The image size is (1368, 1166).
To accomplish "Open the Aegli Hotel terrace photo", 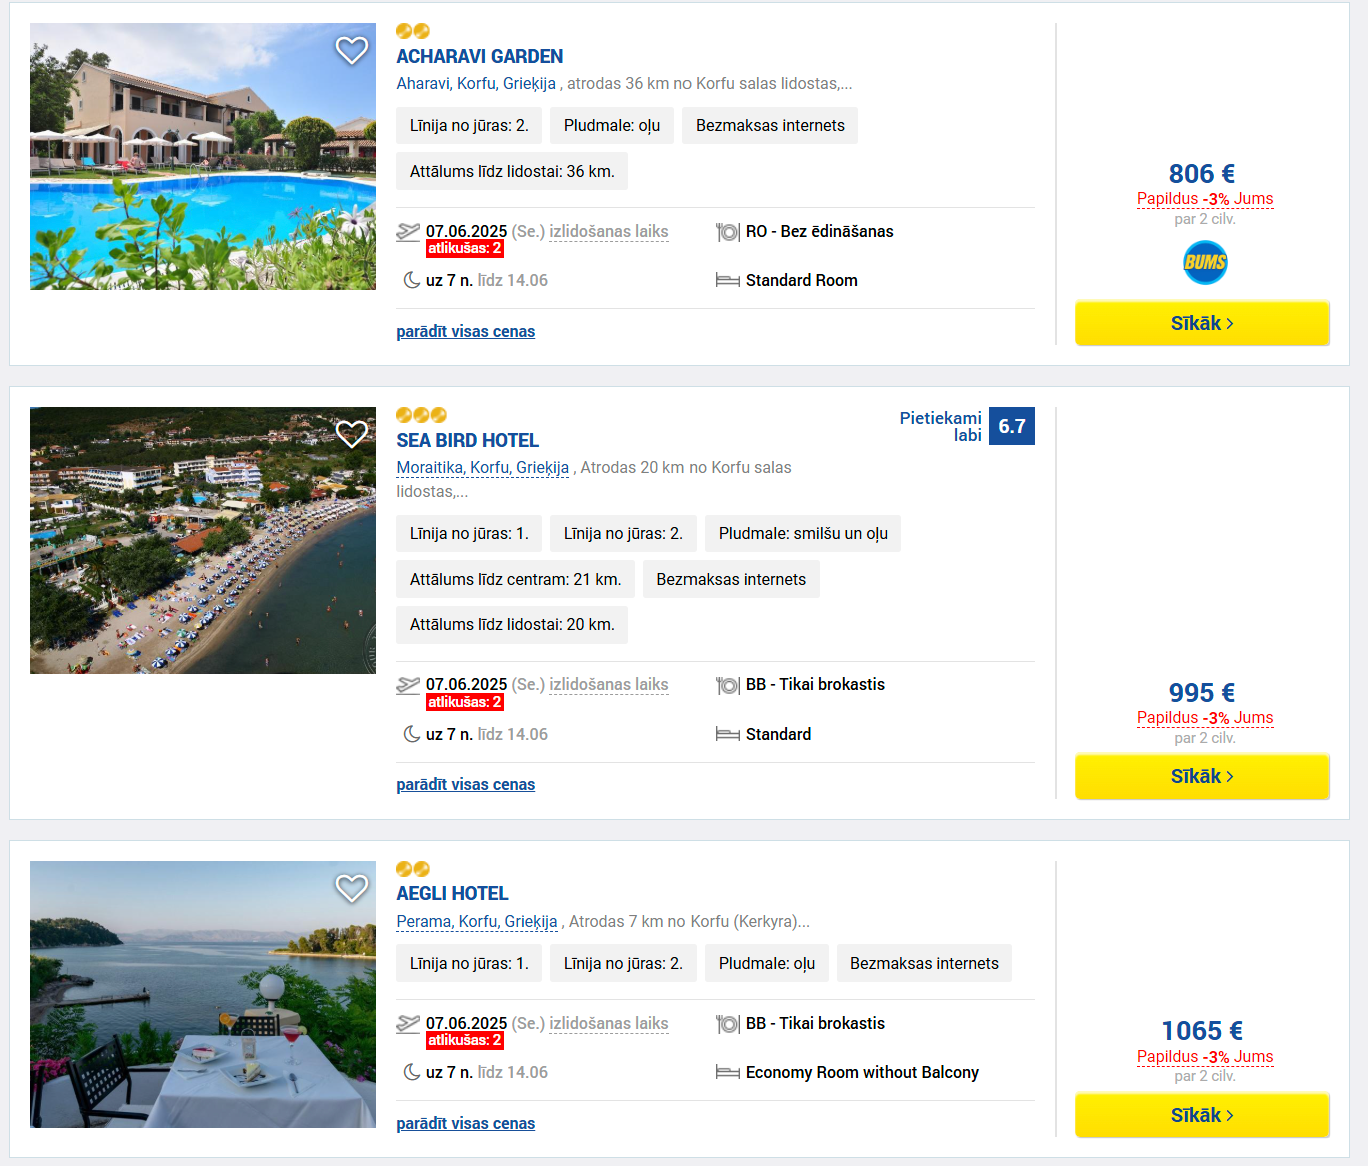I will pos(203,994).
